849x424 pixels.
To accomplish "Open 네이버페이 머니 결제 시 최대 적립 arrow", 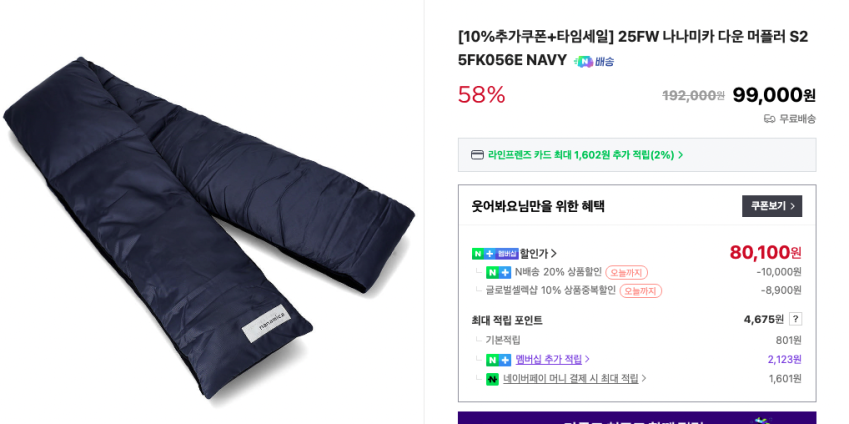I will (x=644, y=379).
